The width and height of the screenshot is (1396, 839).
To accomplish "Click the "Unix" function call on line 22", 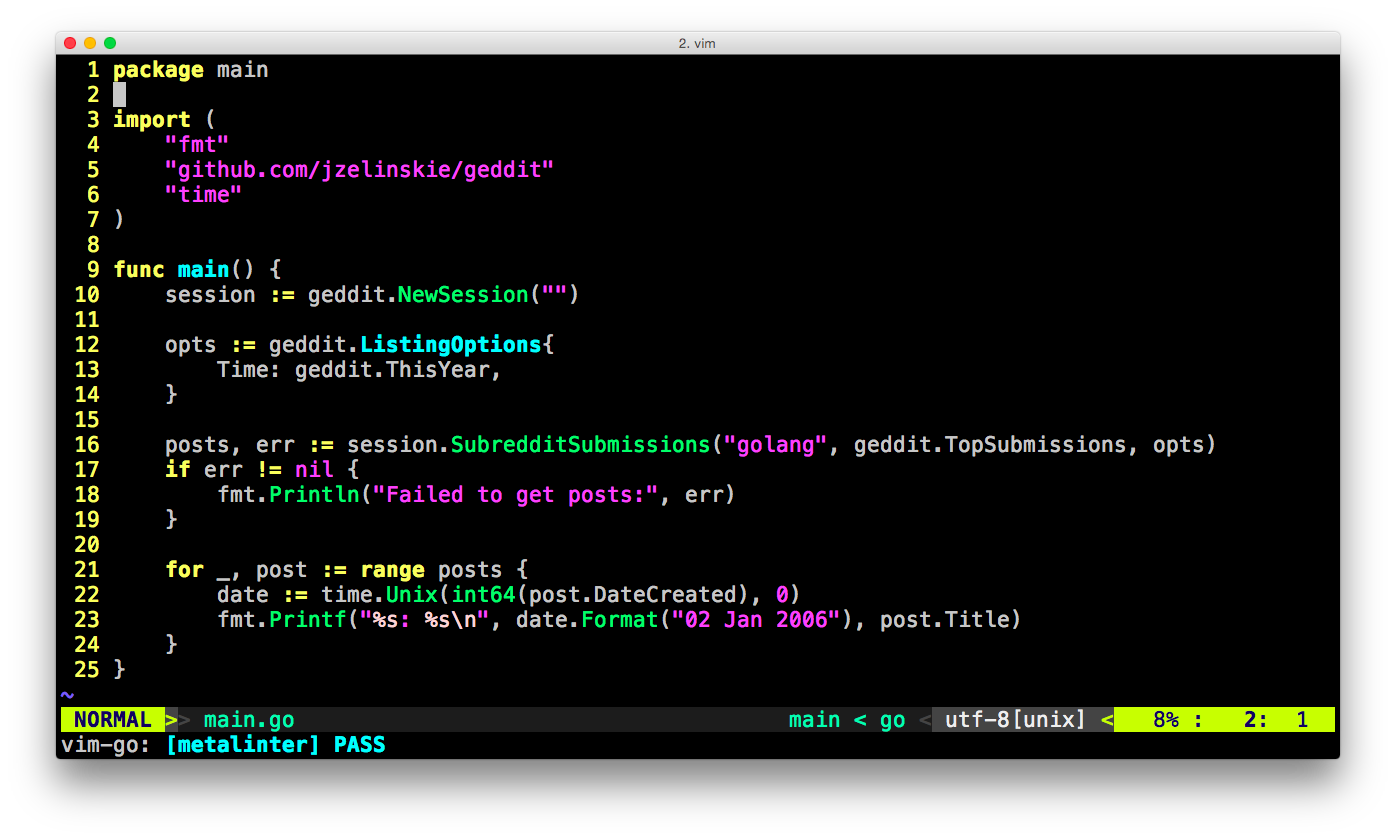I will pos(412,595).
